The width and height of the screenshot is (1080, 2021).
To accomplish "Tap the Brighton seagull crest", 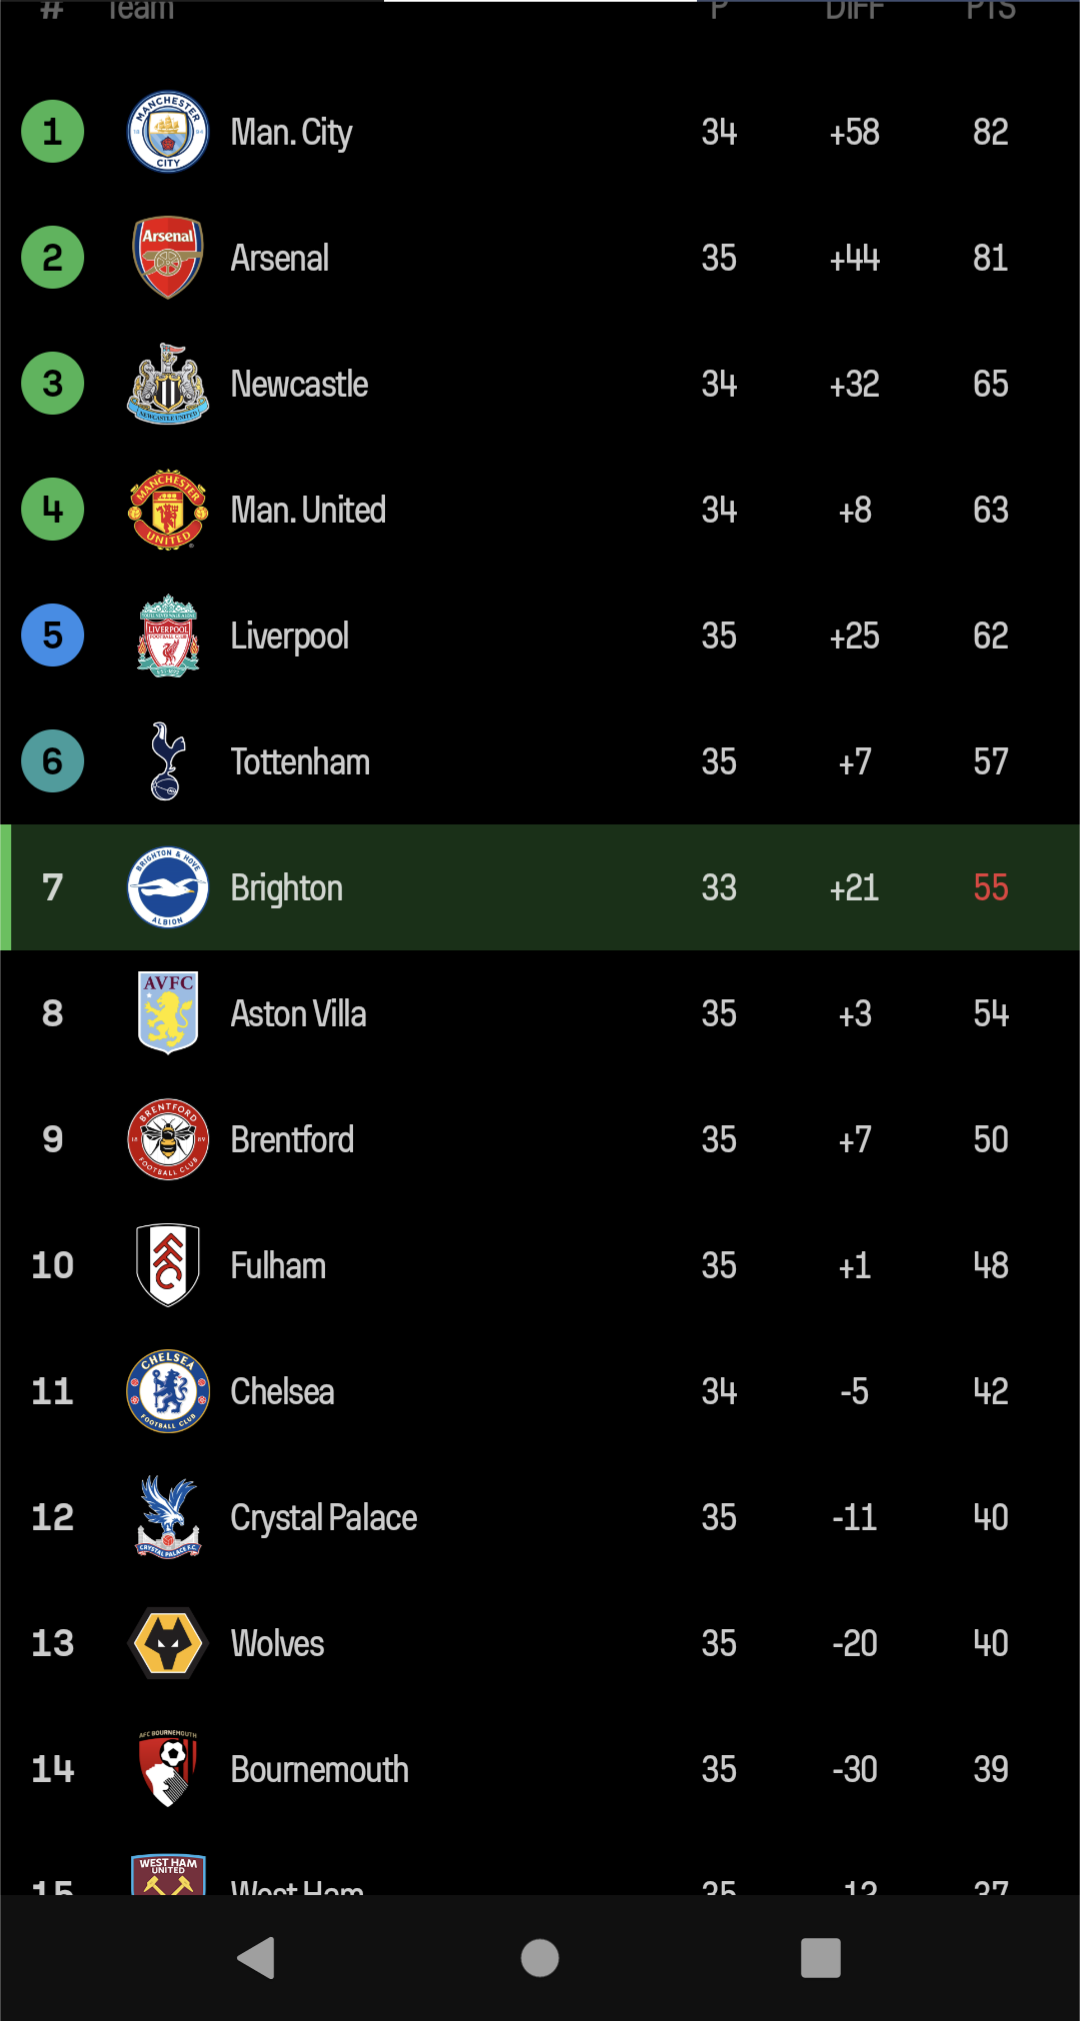I will click(168, 888).
